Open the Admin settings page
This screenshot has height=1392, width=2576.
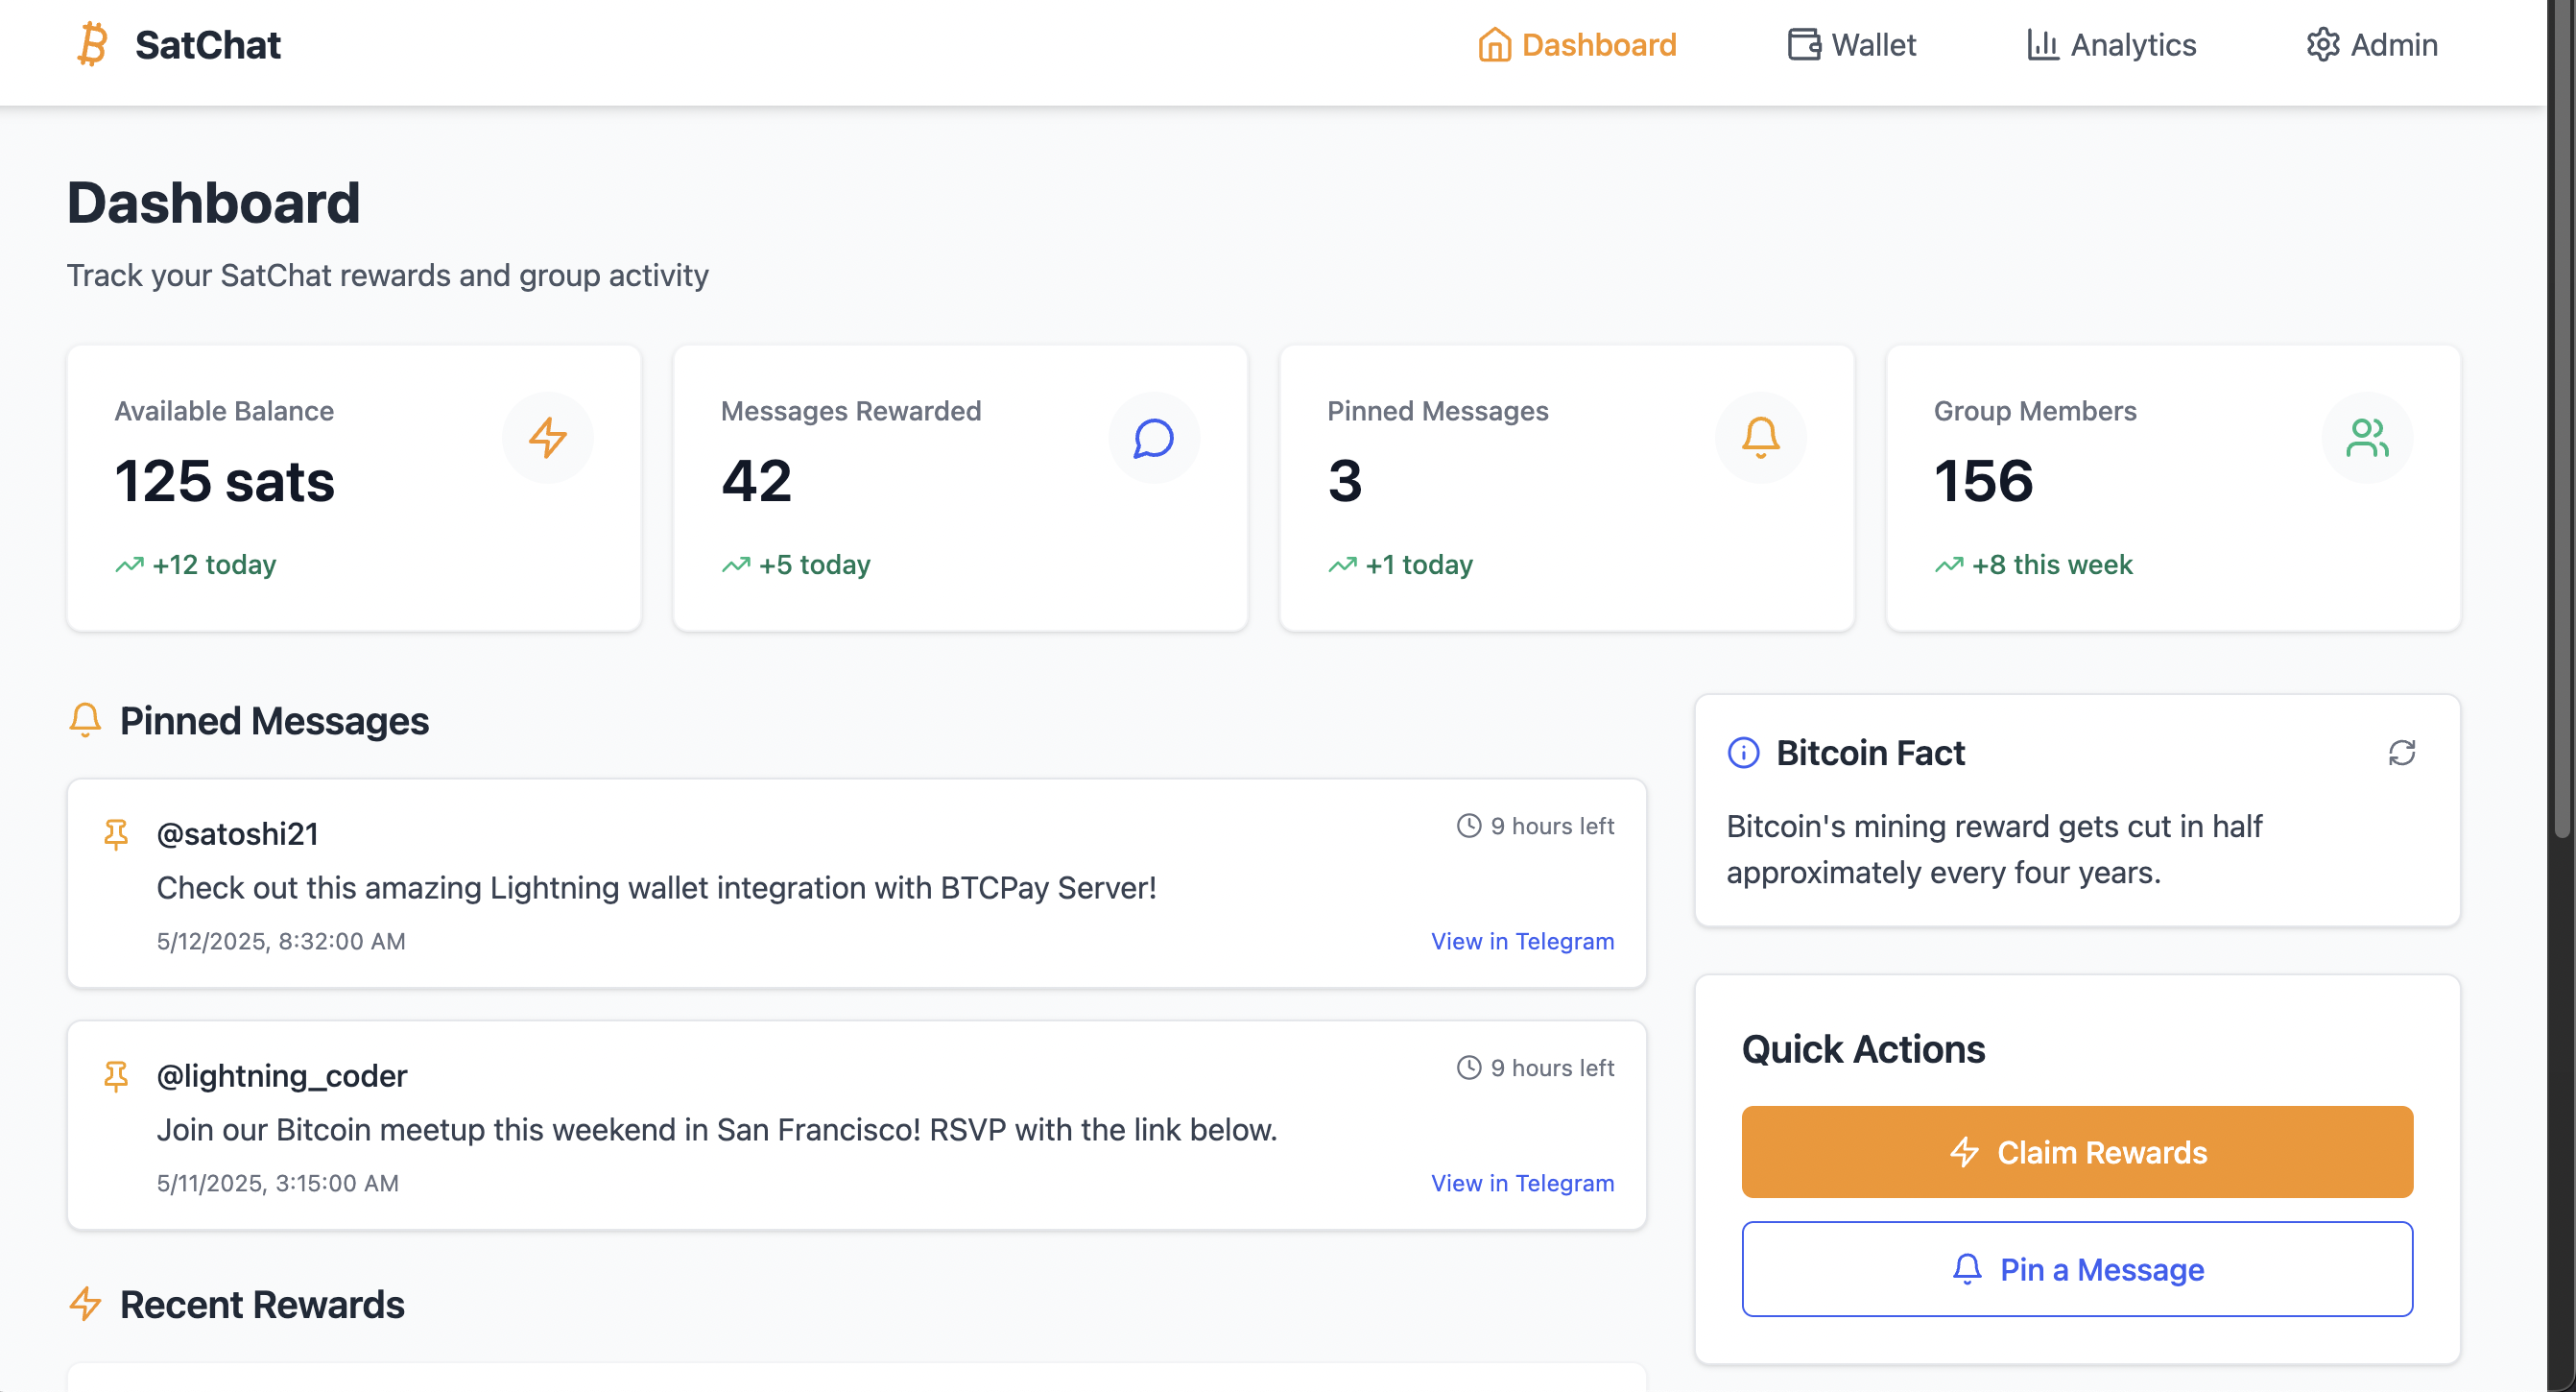tap(2372, 45)
